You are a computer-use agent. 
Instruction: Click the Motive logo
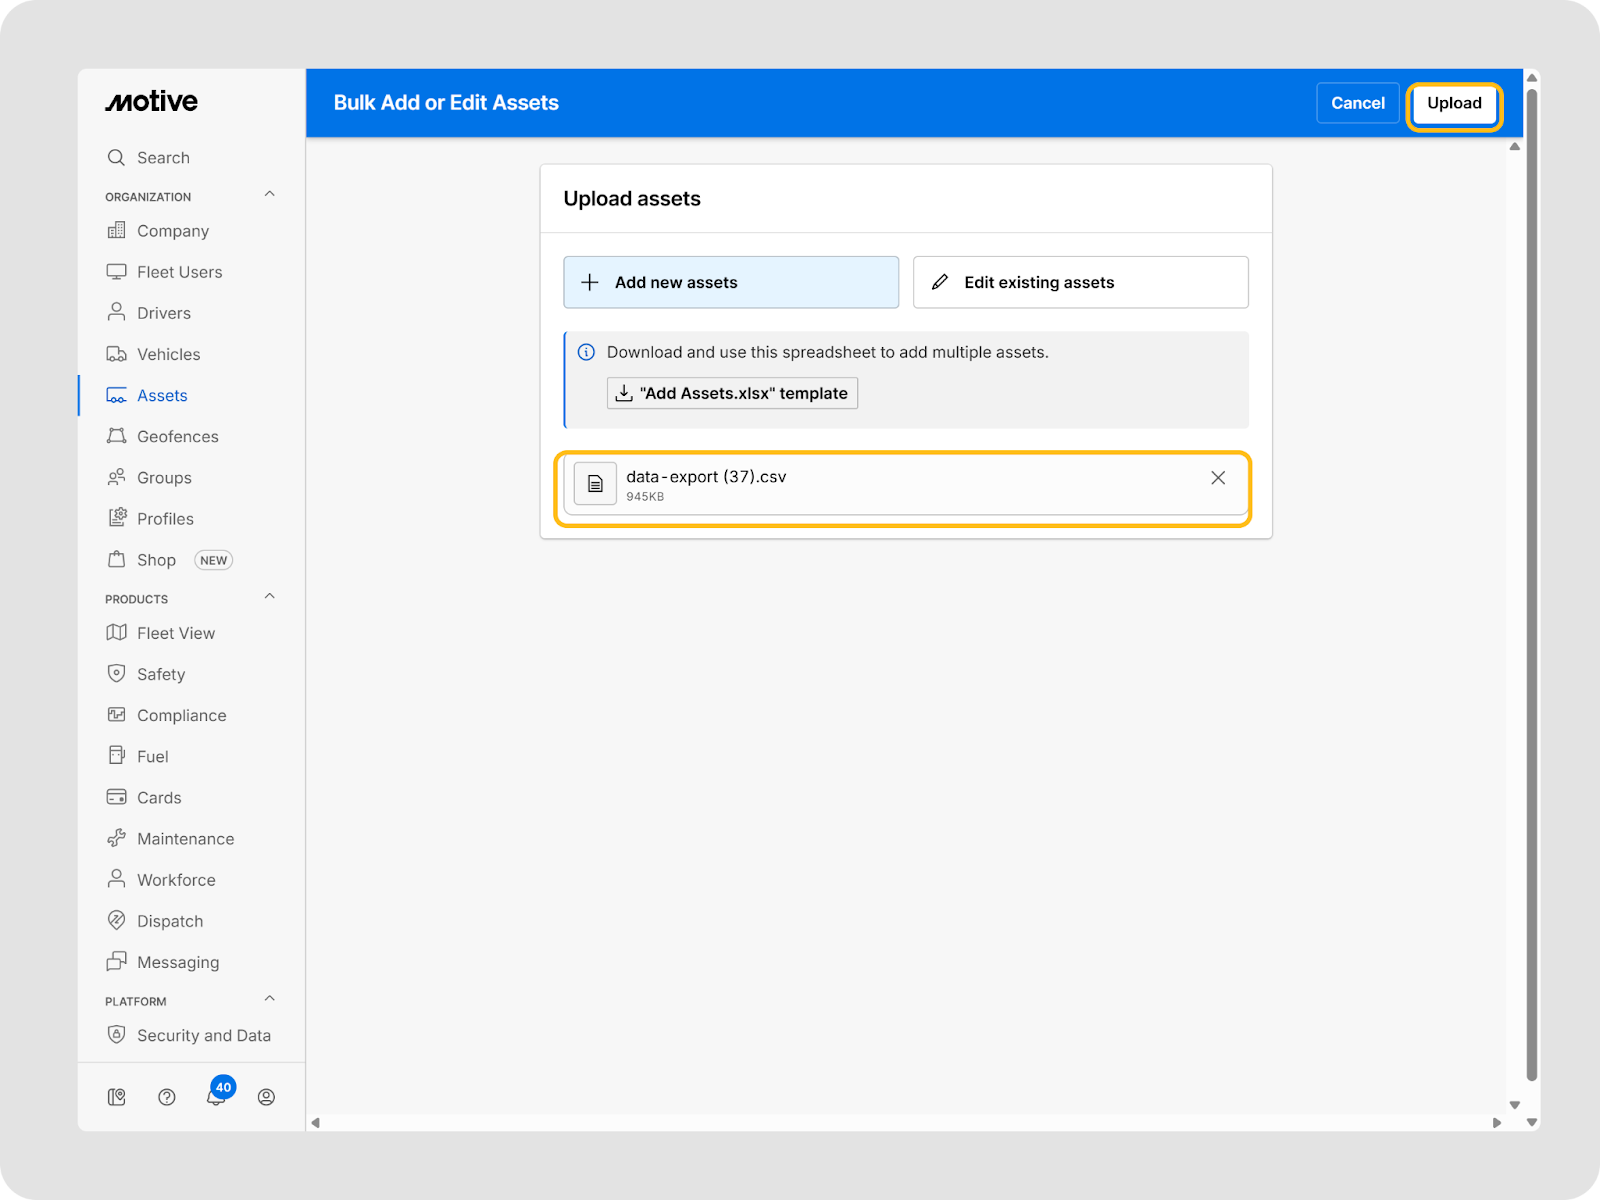pos(152,102)
